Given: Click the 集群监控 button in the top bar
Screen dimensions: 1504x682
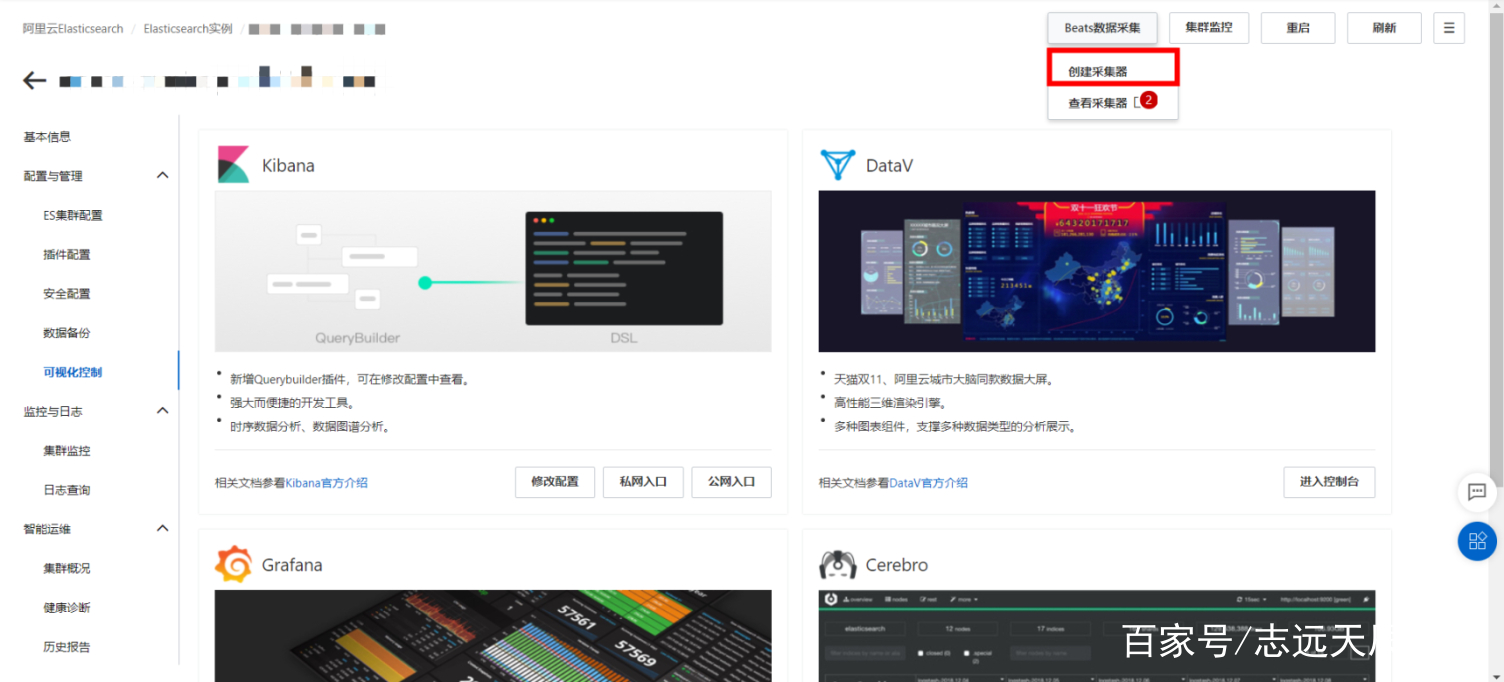Looking at the screenshot, I should (1209, 28).
